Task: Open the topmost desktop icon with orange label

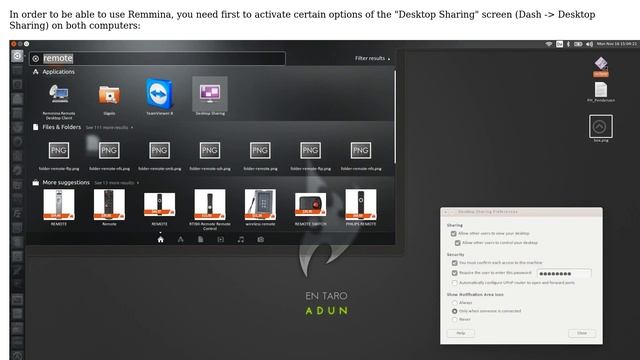Action: tap(601, 67)
